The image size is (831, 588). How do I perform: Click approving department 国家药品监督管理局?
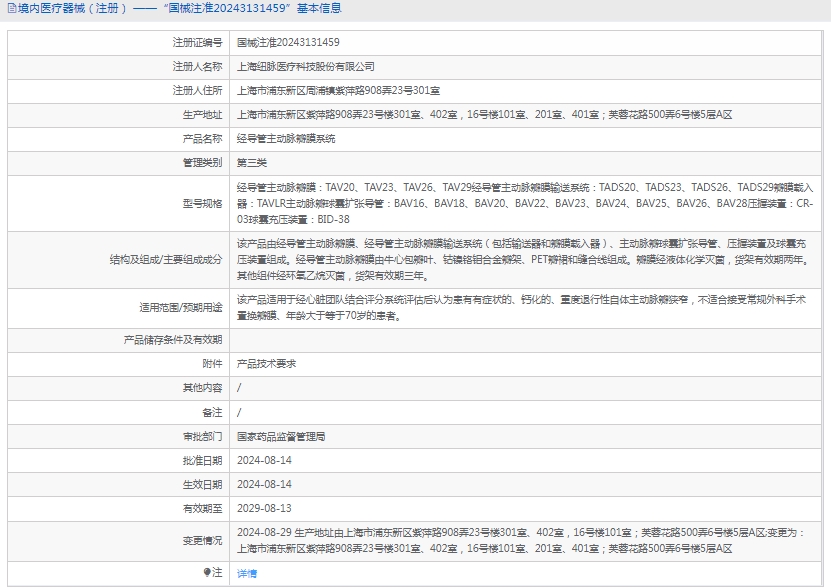(x=281, y=437)
